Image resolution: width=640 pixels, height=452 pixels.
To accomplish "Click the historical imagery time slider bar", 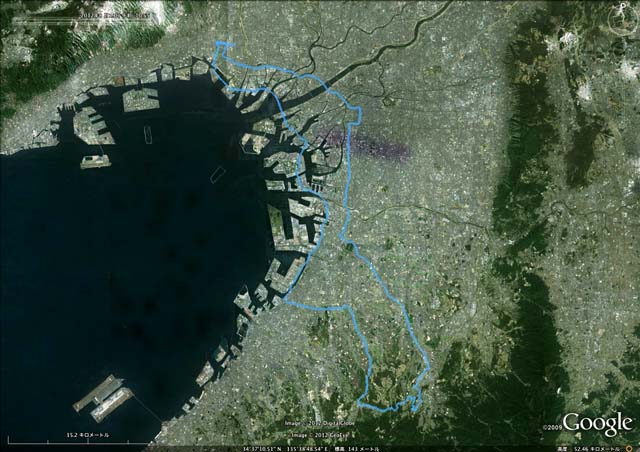I will click(82, 19).
